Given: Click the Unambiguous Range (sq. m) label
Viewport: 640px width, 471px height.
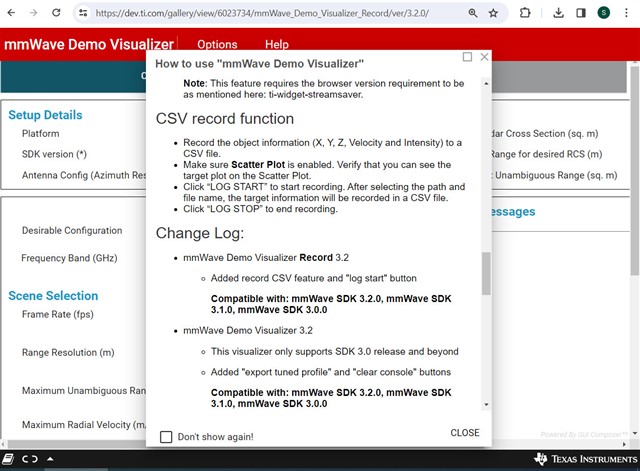Looking at the screenshot, I should click(556, 176).
